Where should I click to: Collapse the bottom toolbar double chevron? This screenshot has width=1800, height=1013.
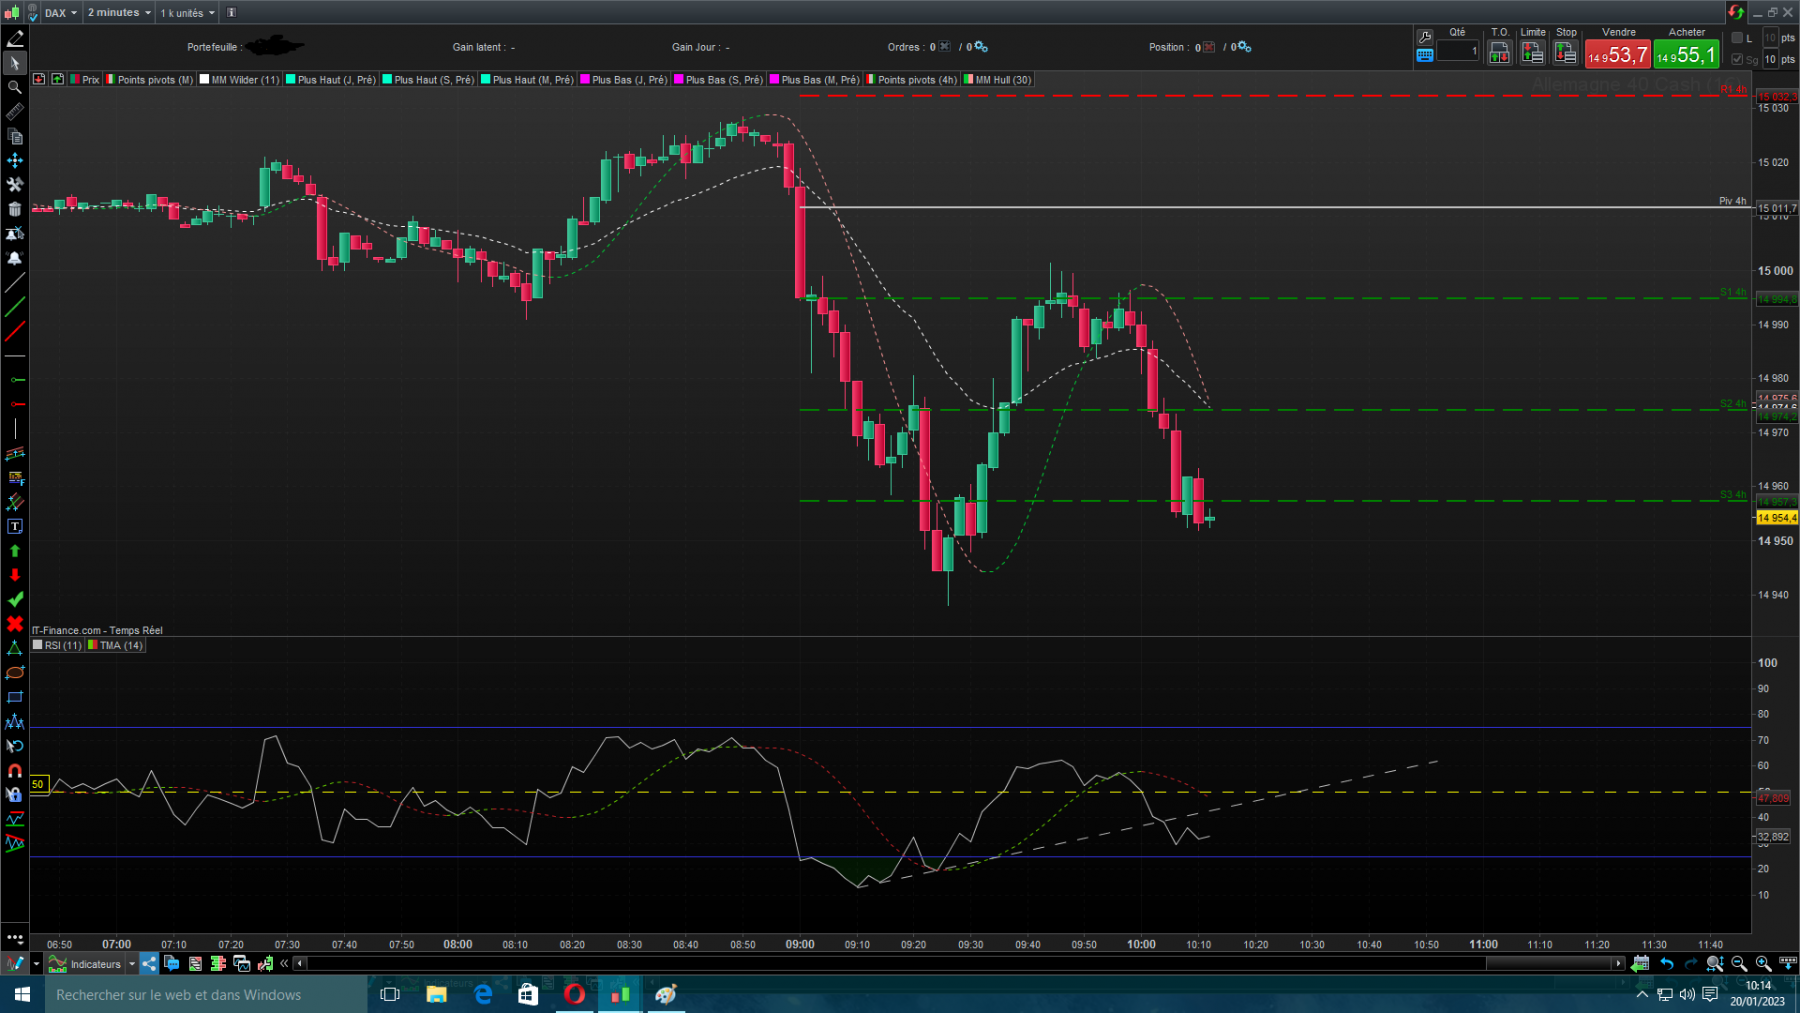tap(284, 963)
